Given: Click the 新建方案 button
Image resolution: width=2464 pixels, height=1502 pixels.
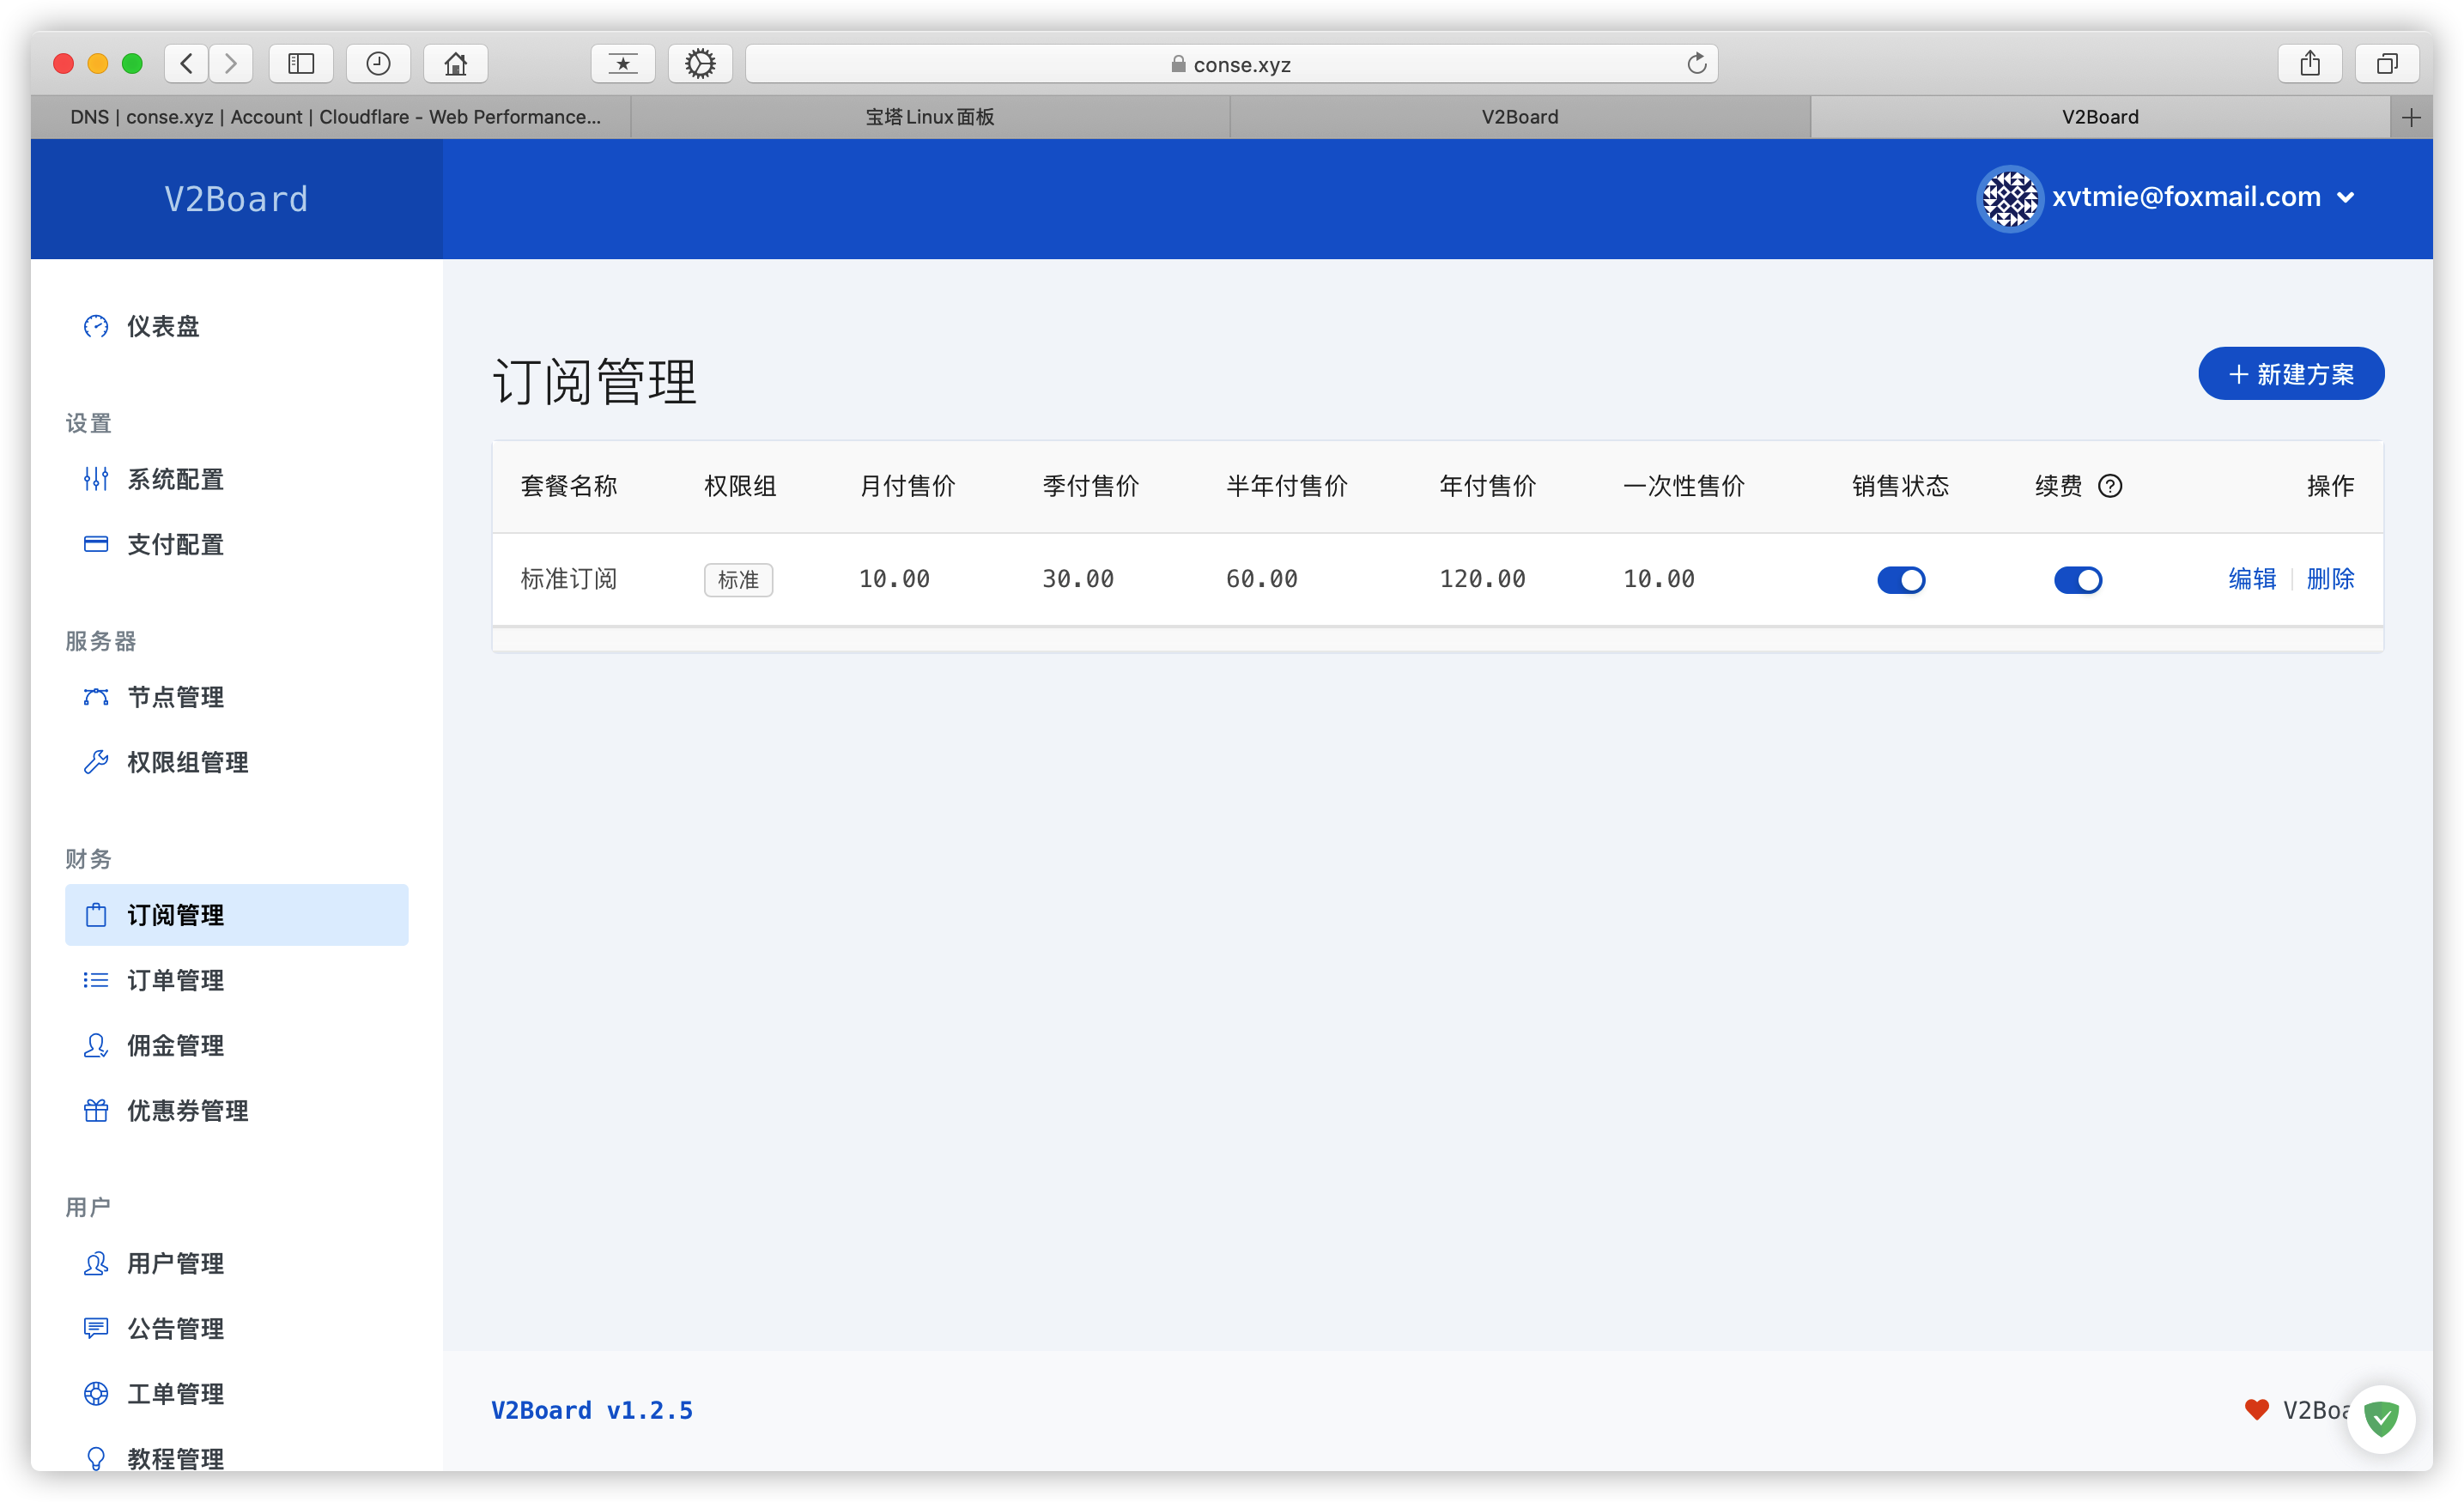Looking at the screenshot, I should tap(2291, 374).
